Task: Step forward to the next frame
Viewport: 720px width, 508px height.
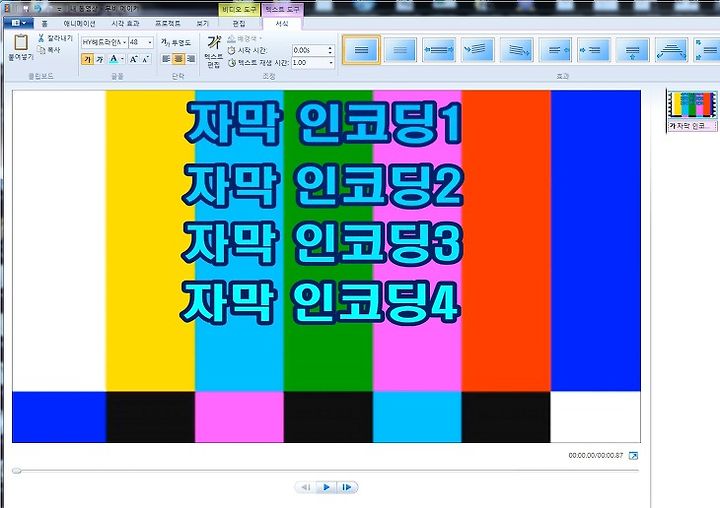Action: (x=347, y=487)
